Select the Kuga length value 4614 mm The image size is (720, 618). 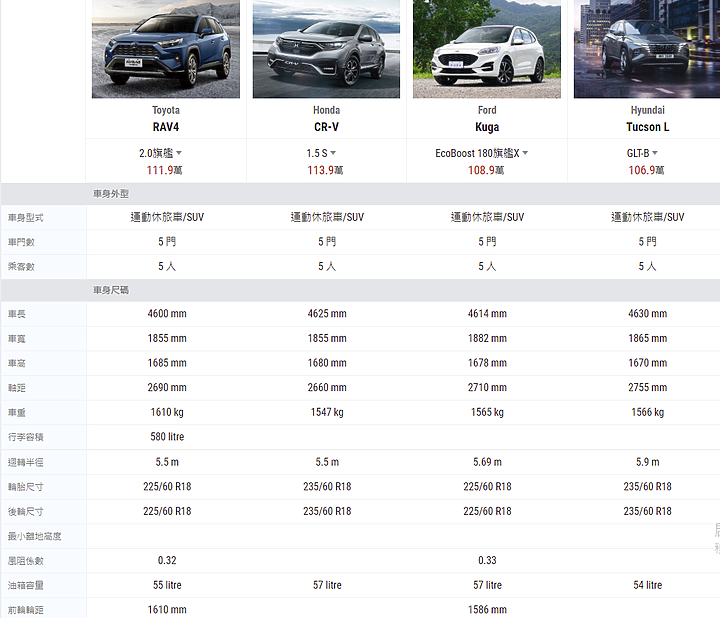[487, 314]
